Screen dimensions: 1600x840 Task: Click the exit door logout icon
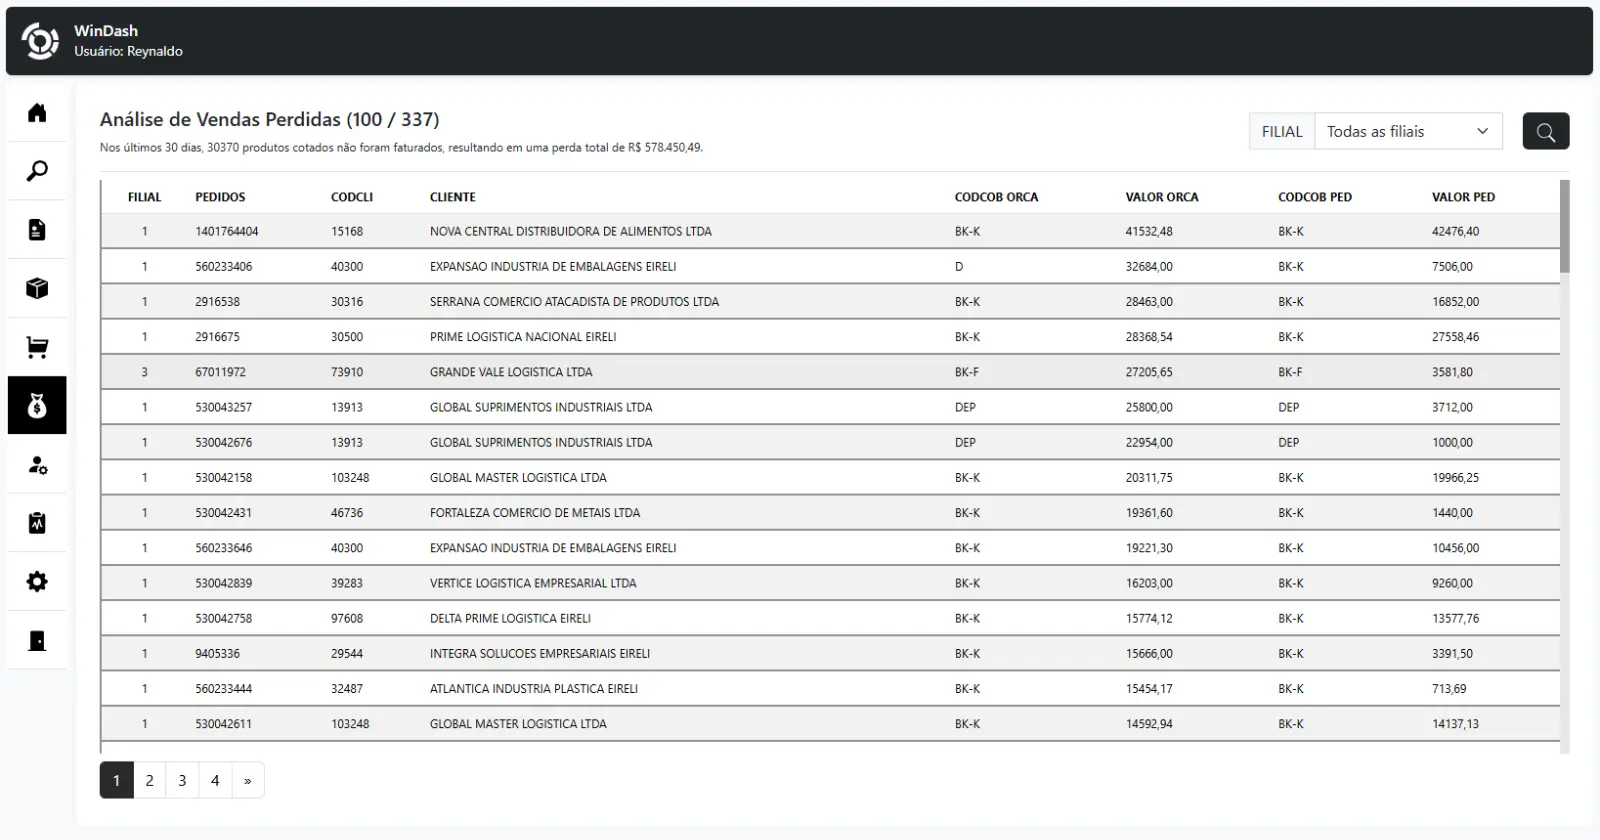click(37, 641)
